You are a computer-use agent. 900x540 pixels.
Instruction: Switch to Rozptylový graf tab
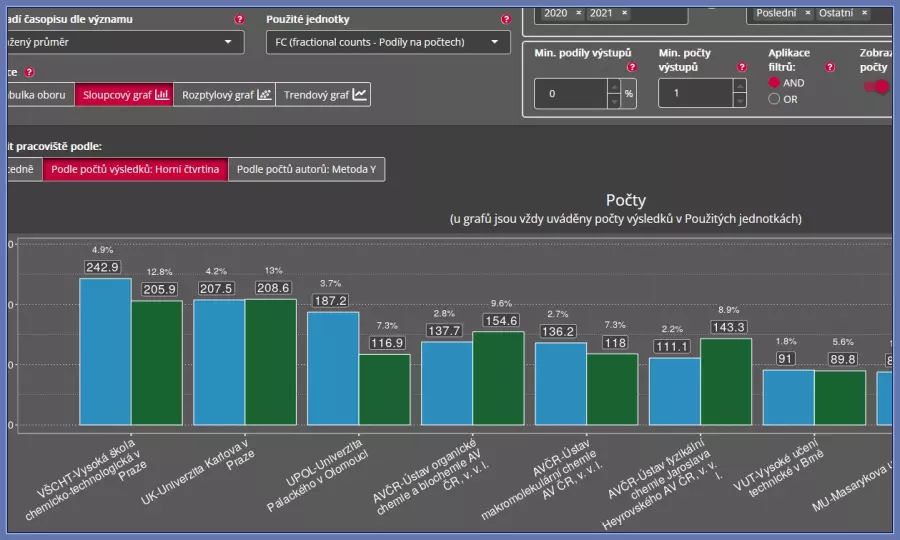click(226, 95)
